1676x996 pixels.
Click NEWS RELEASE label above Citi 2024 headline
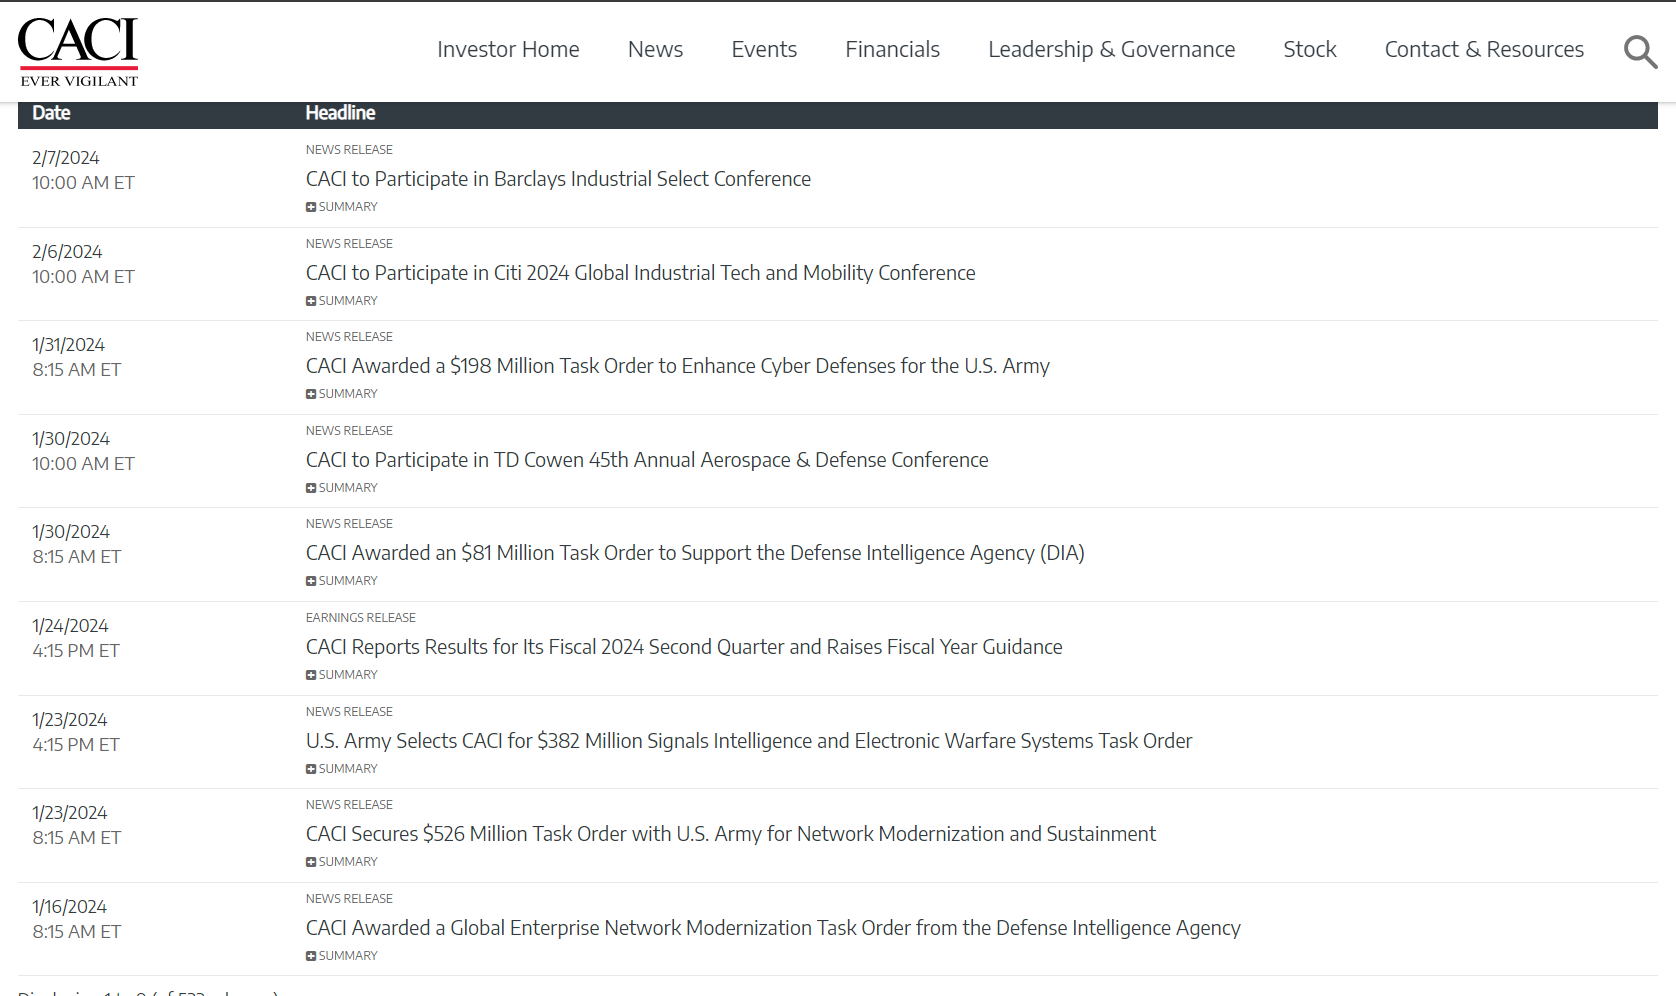point(349,244)
